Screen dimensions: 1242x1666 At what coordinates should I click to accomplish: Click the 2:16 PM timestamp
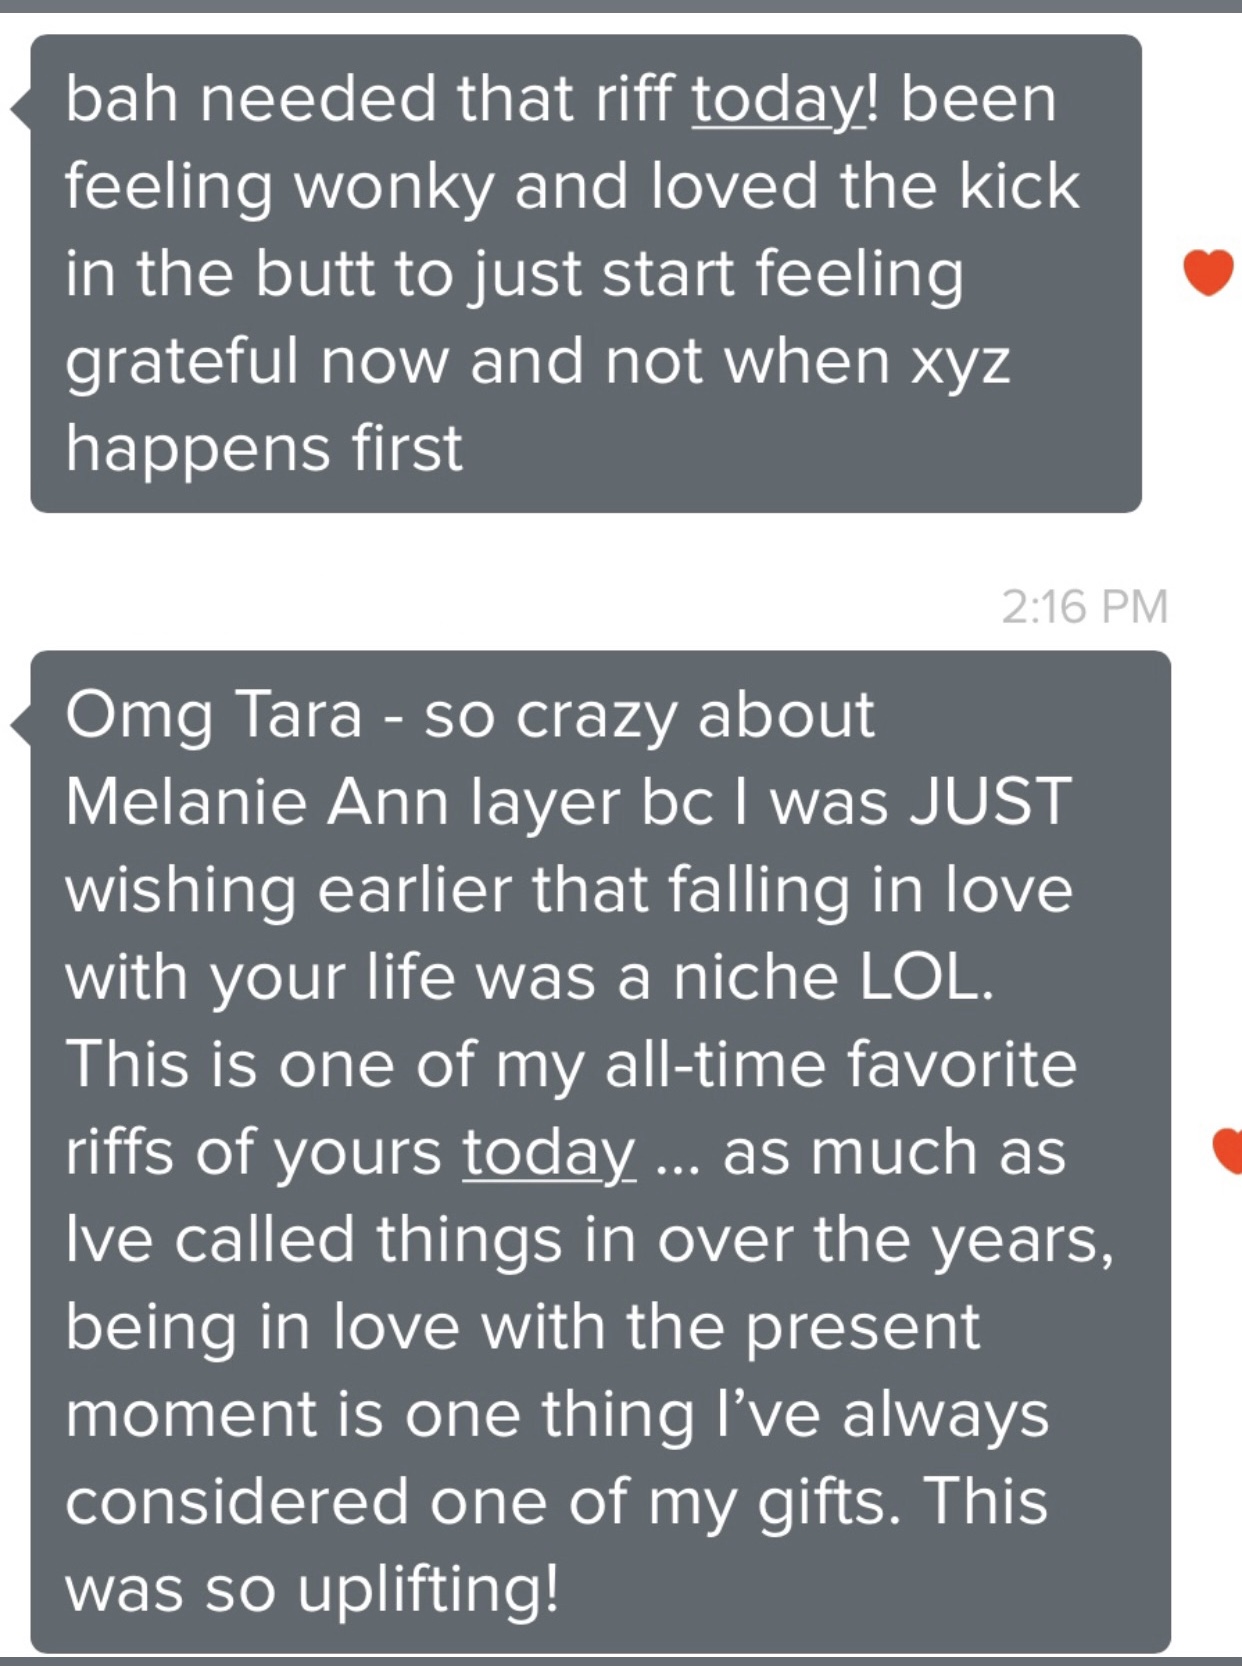pyautogui.click(x=1084, y=606)
